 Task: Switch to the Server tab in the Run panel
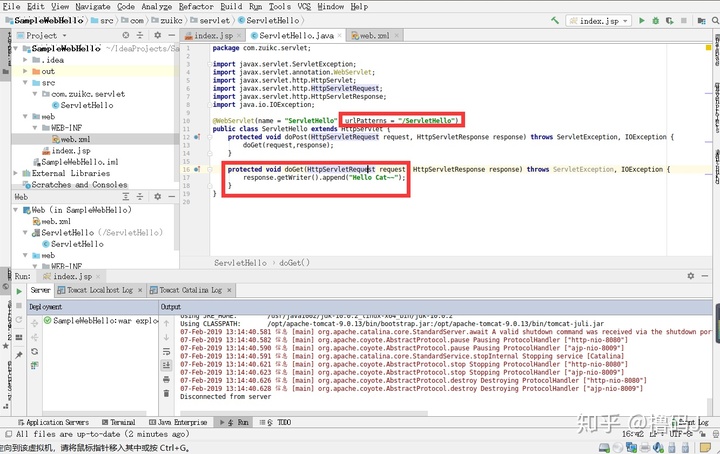[x=40, y=290]
